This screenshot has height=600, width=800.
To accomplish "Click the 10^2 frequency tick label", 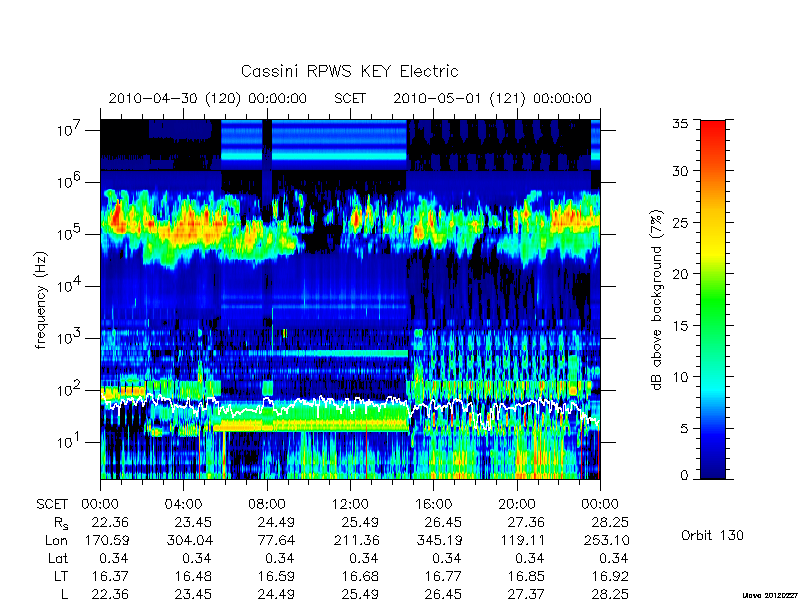I will pos(69,390).
